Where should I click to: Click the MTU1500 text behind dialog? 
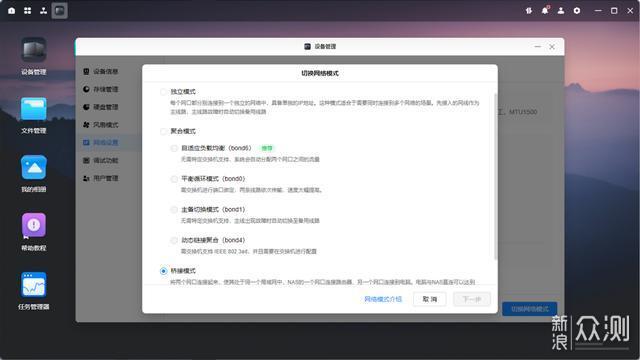(523, 112)
